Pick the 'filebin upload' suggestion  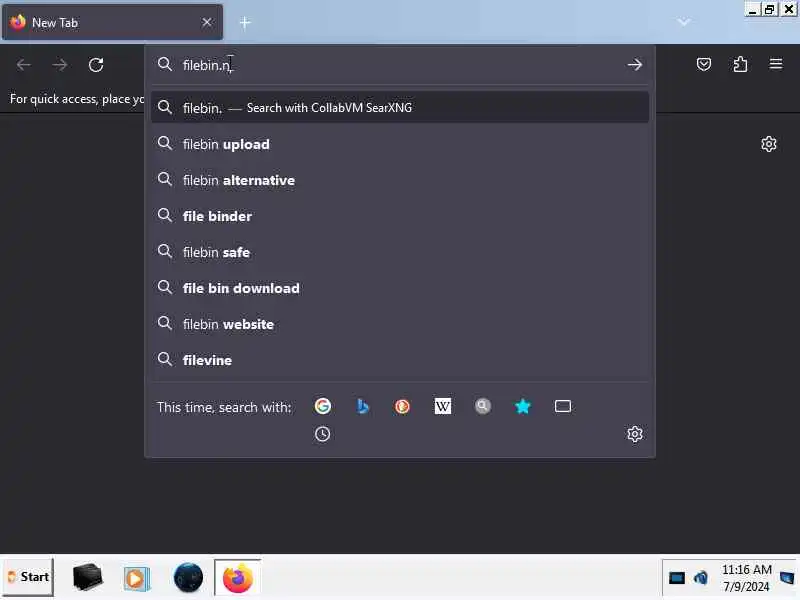(x=399, y=144)
